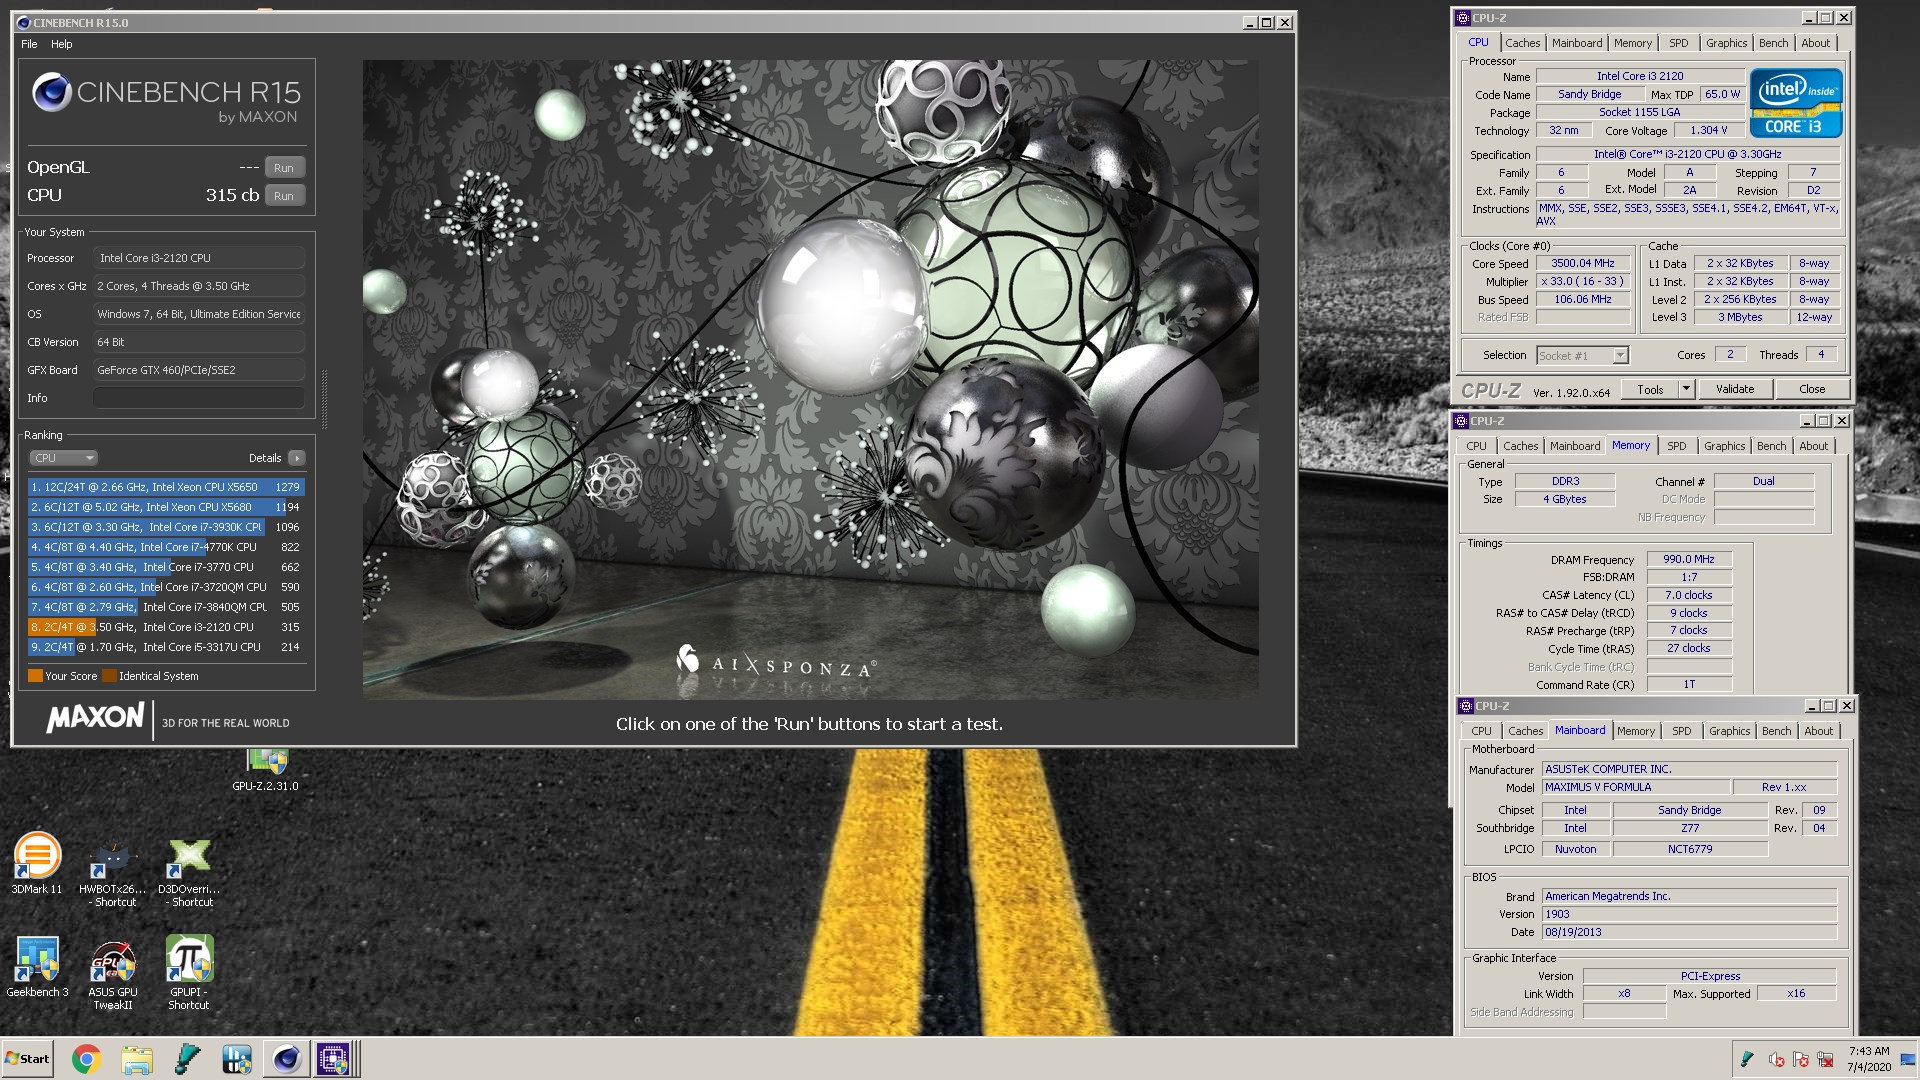The width and height of the screenshot is (1920, 1080).
Task: Select the GPUPI shortcut icon
Action: click(189, 973)
